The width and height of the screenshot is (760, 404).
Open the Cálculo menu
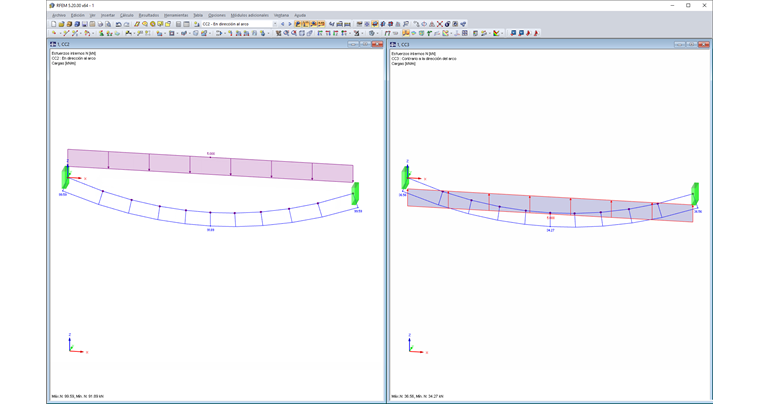pos(127,15)
